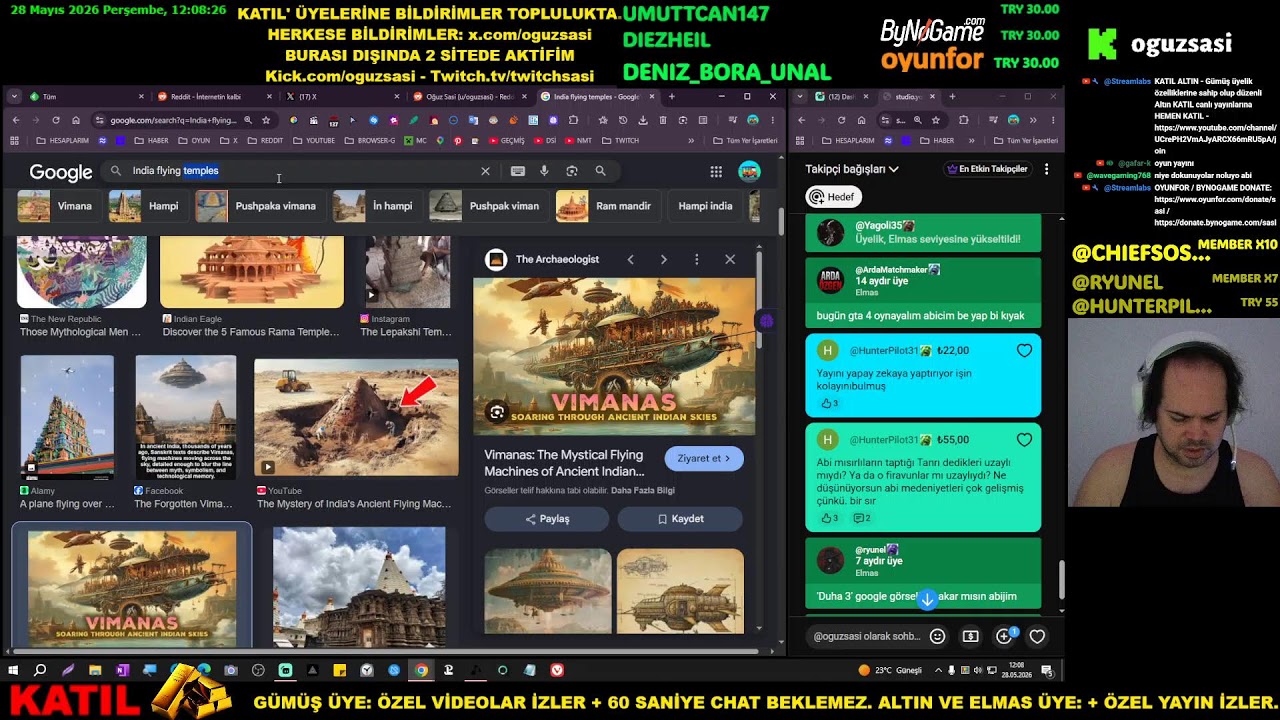Share the image with Paylaş button
The image size is (1280, 720).
(x=547, y=519)
